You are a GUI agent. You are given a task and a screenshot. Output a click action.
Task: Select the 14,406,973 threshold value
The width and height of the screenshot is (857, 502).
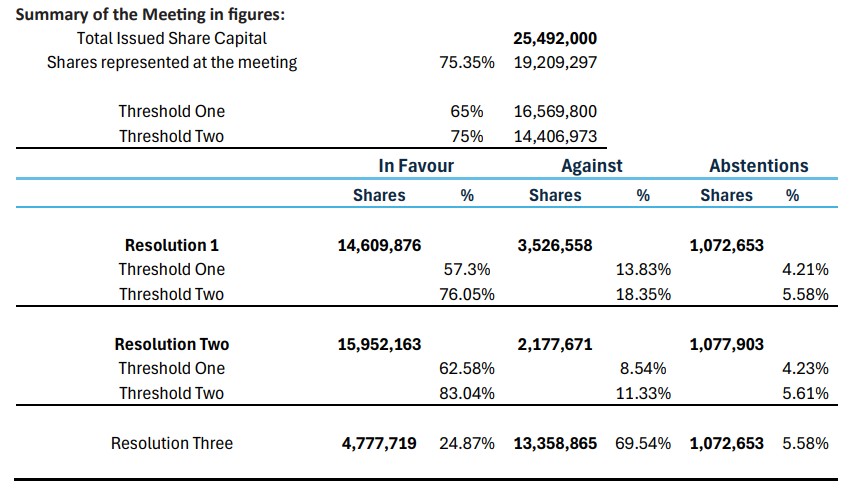[x=555, y=136]
